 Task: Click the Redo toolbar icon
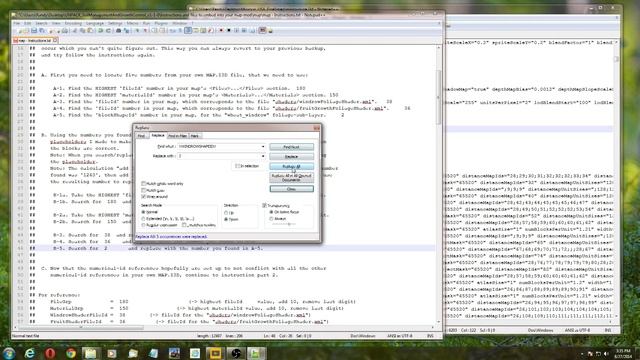point(108,31)
